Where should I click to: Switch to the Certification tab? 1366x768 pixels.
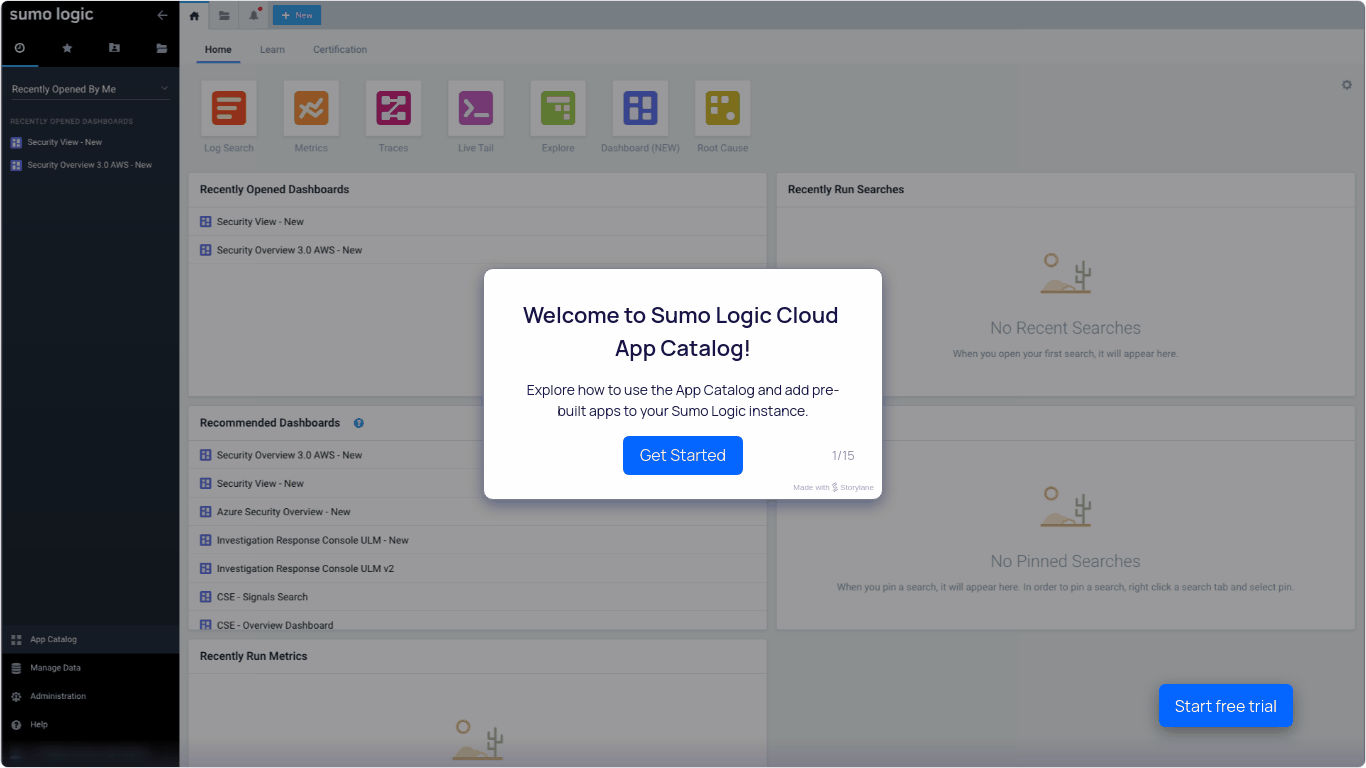(340, 49)
